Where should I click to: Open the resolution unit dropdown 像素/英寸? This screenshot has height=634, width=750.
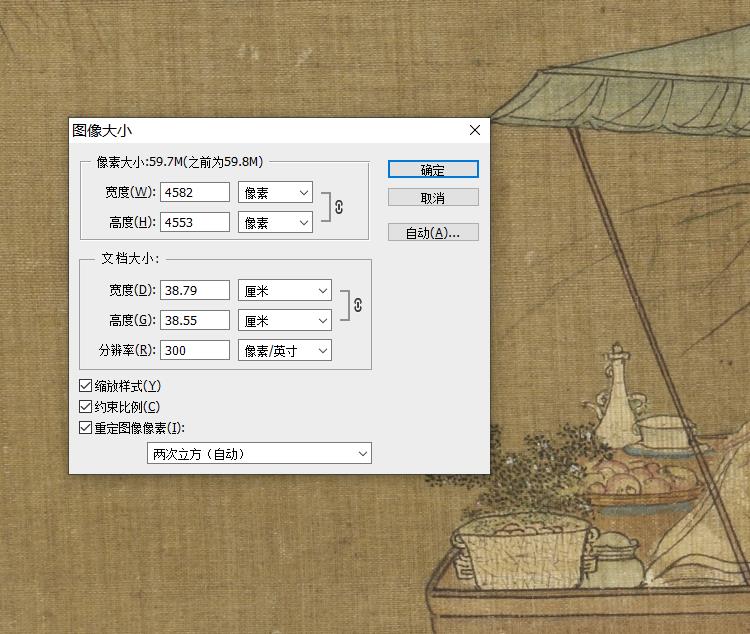point(285,350)
